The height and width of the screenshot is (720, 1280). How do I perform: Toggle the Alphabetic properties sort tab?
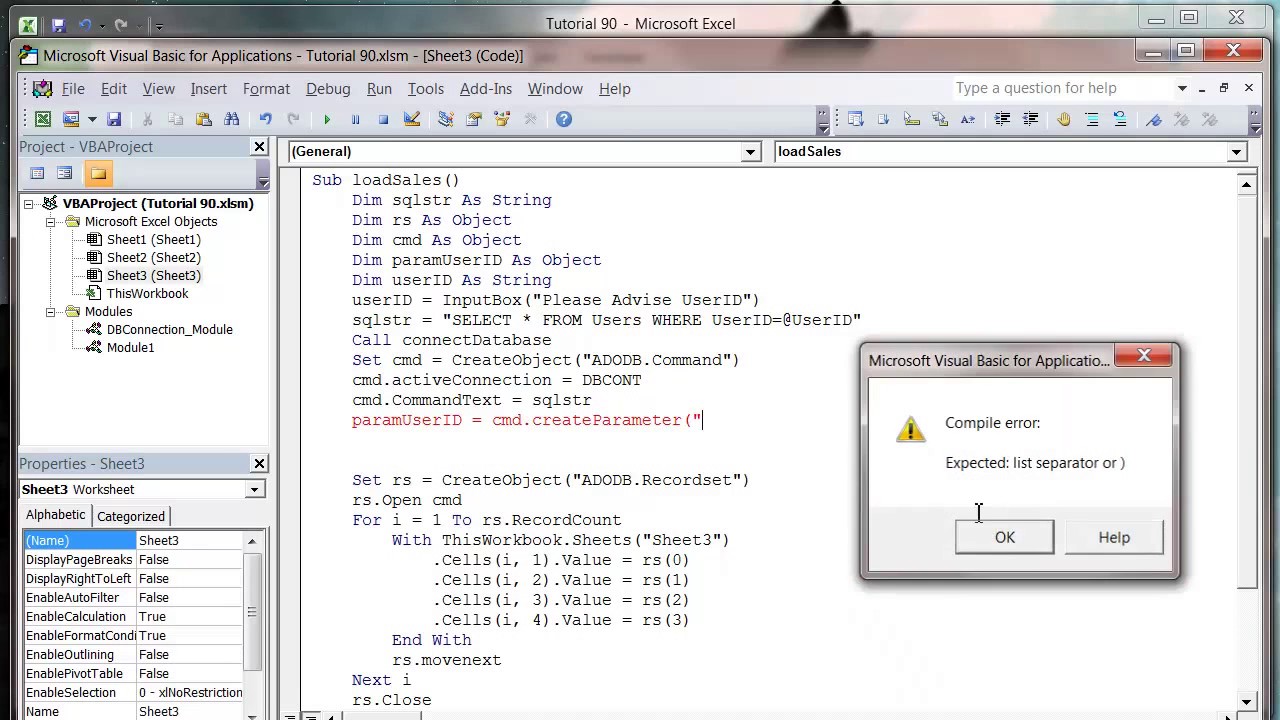coord(55,515)
